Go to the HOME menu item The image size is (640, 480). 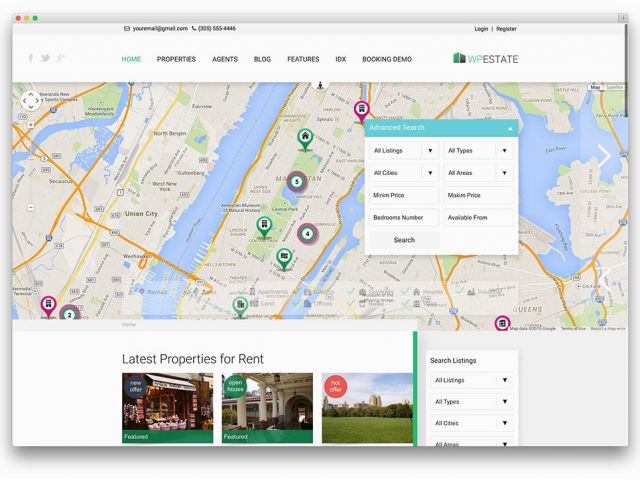131,59
